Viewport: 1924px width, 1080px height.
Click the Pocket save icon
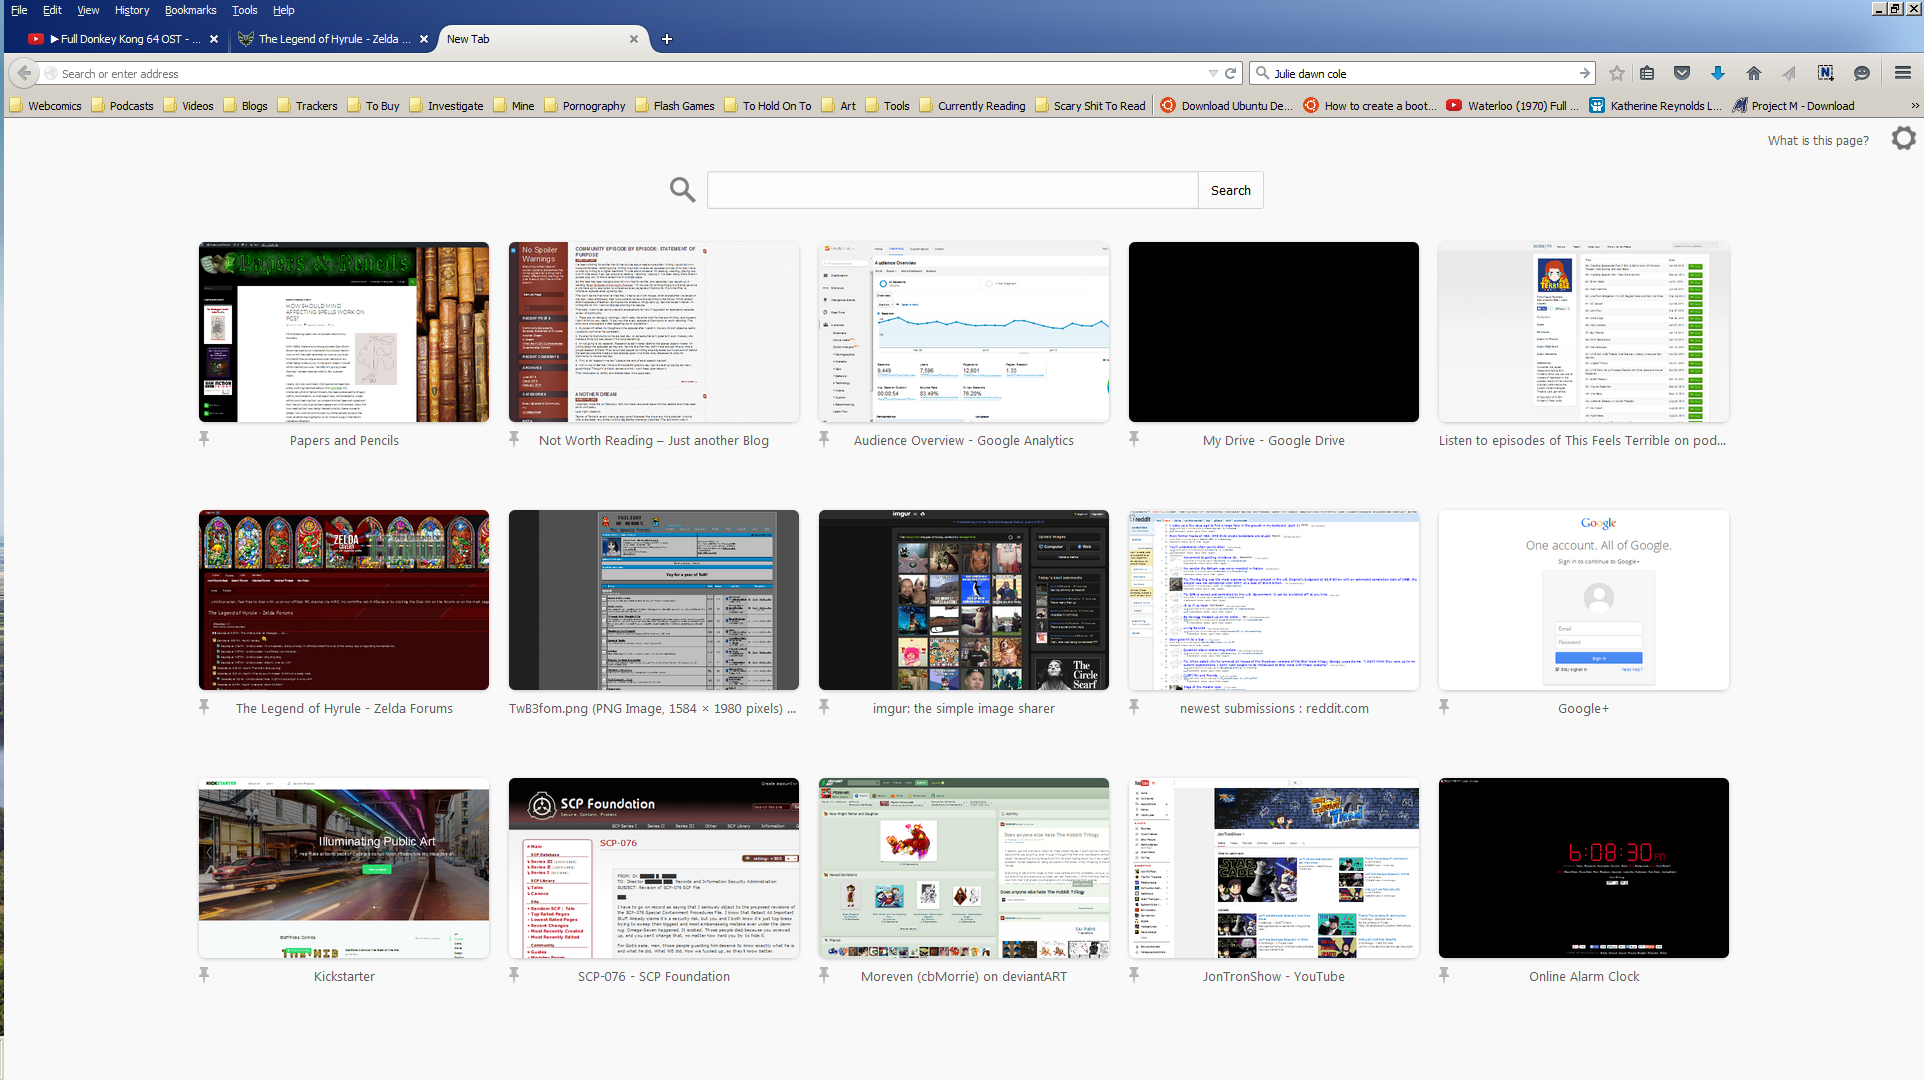click(x=1682, y=73)
